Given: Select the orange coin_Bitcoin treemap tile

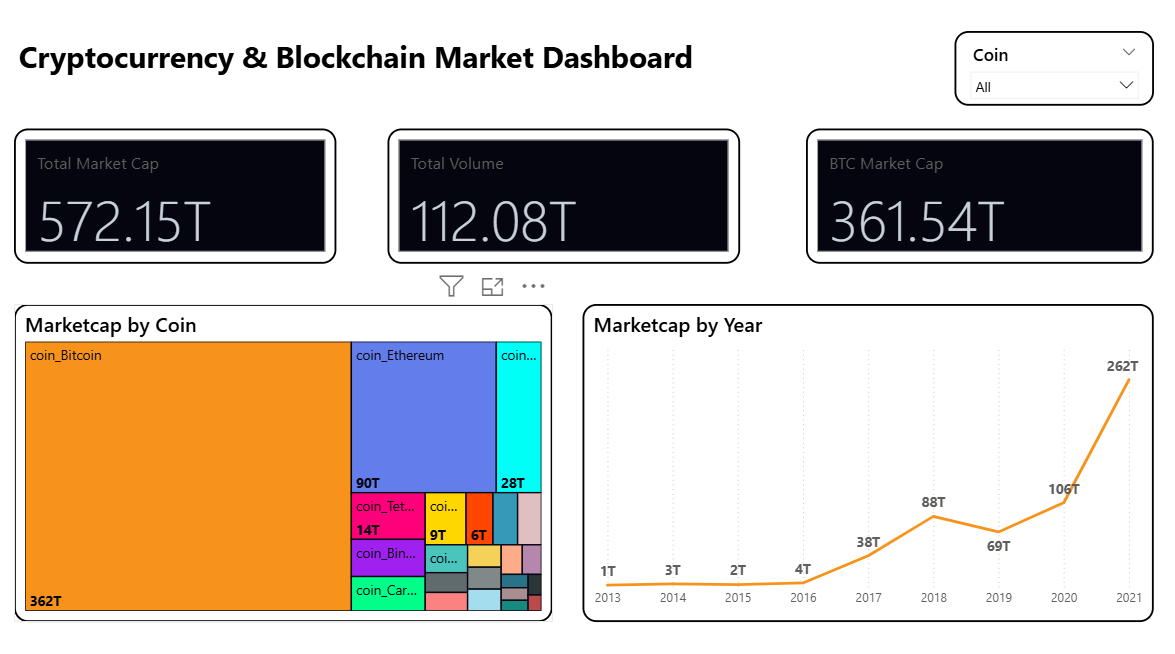Looking at the screenshot, I should click(x=188, y=476).
